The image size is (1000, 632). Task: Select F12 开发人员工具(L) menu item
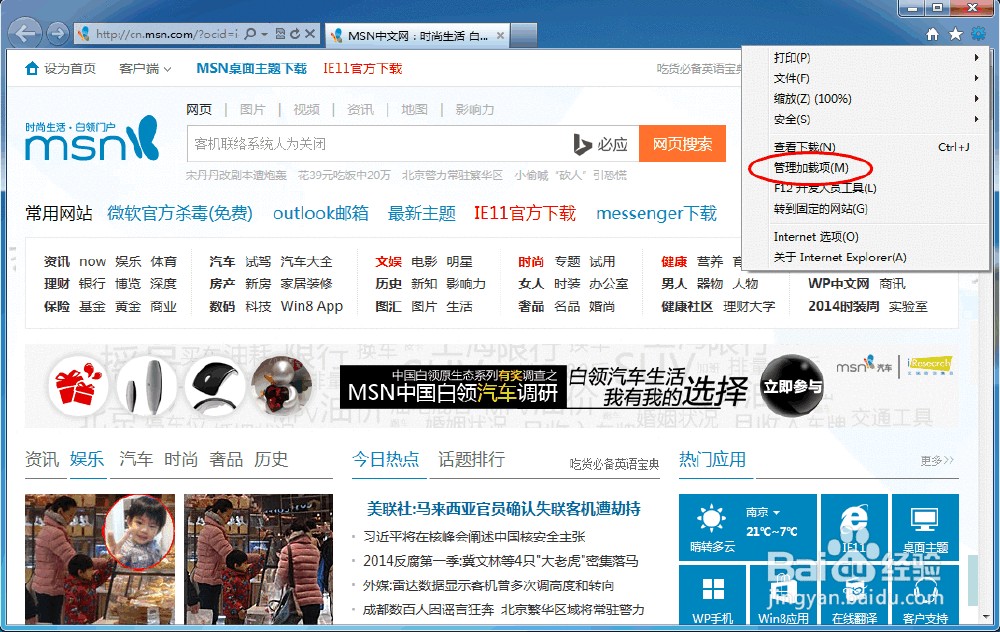point(865,187)
